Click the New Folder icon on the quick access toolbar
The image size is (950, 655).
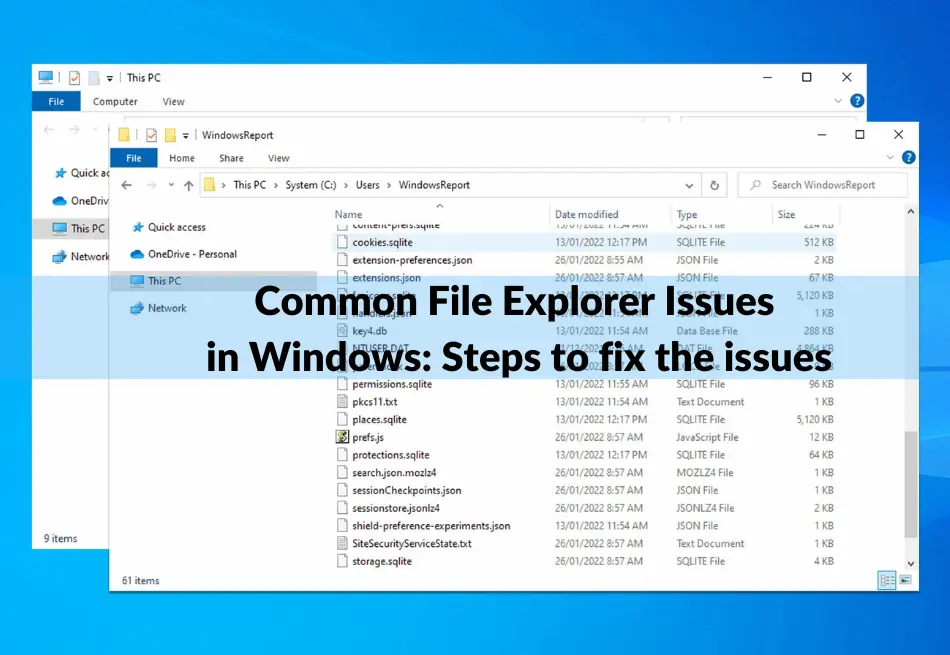point(170,135)
